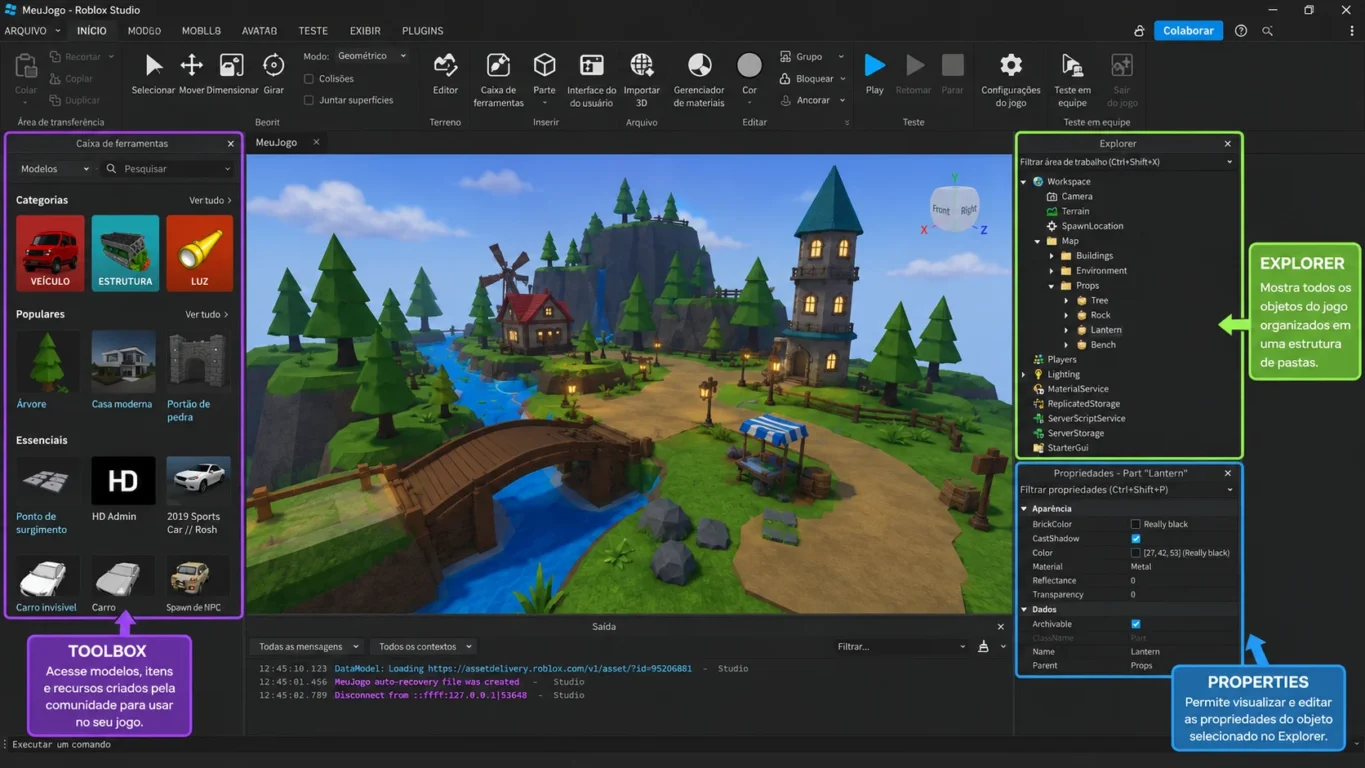Viewport: 1365px width, 768px height.
Task: Click Copiar in clipboard group
Action: tap(72, 79)
